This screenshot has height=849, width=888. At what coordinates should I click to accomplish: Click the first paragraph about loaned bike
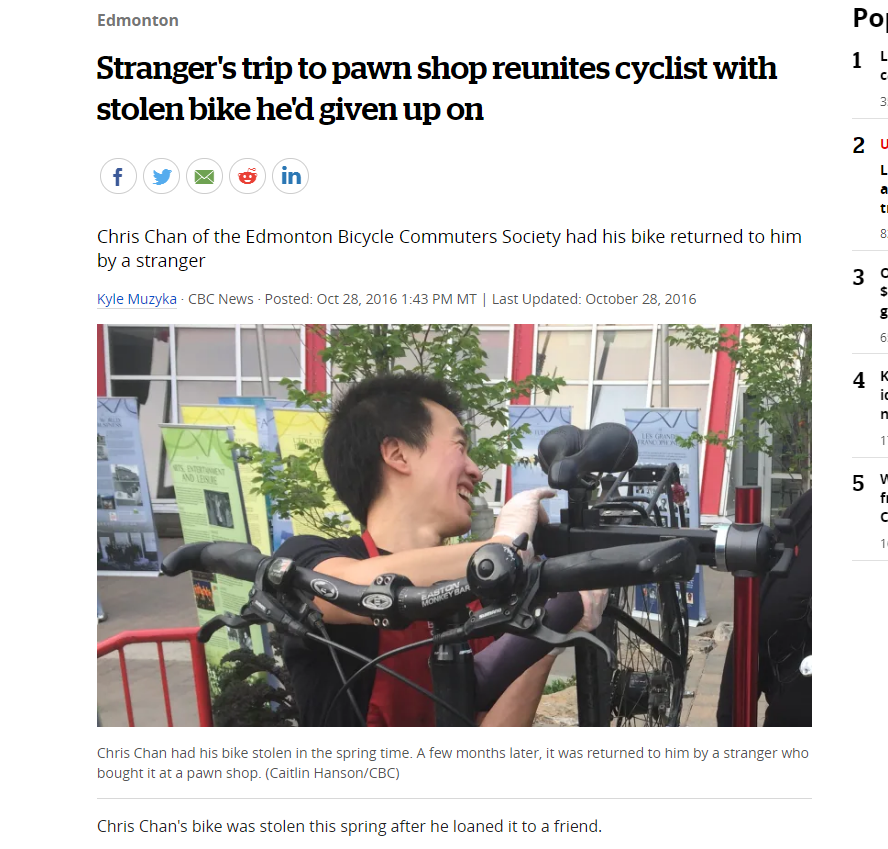click(x=349, y=826)
